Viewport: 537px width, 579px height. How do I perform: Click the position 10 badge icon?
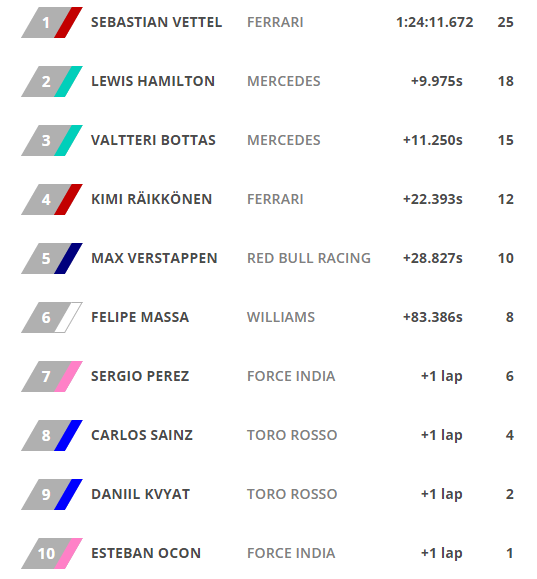[52, 553]
